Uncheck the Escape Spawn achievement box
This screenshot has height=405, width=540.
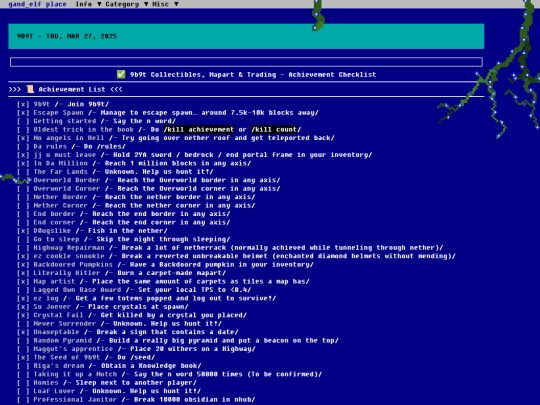[23, 113]
